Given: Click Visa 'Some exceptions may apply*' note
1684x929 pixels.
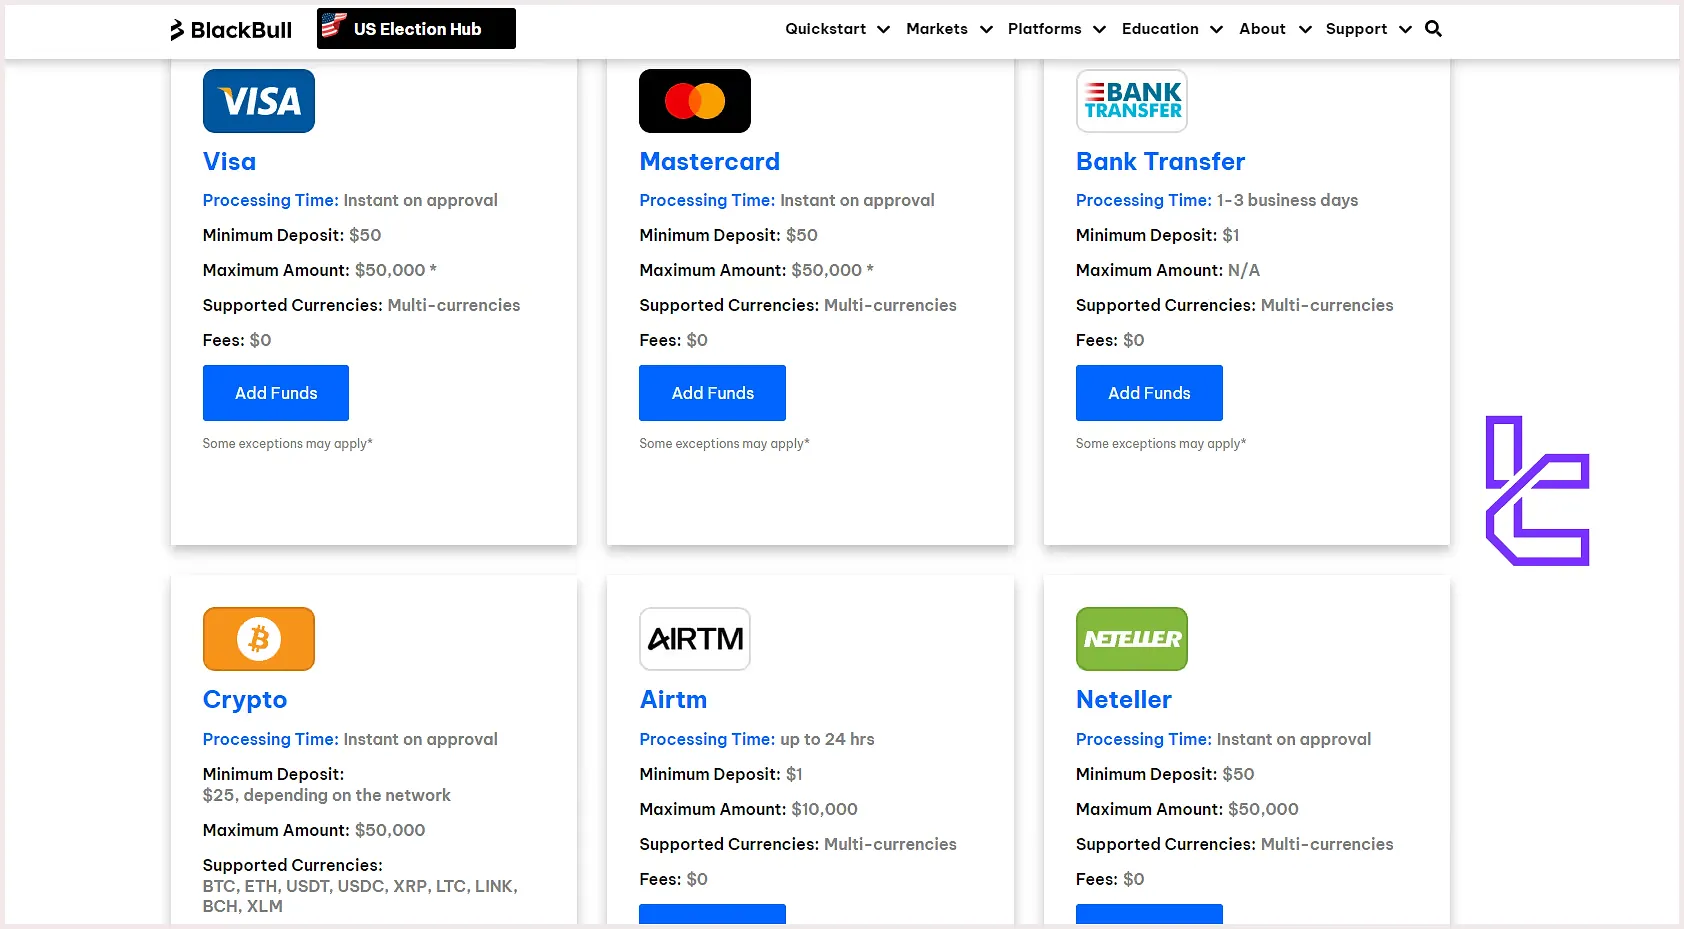Looking at the screenshot, I should click(288, 444).
